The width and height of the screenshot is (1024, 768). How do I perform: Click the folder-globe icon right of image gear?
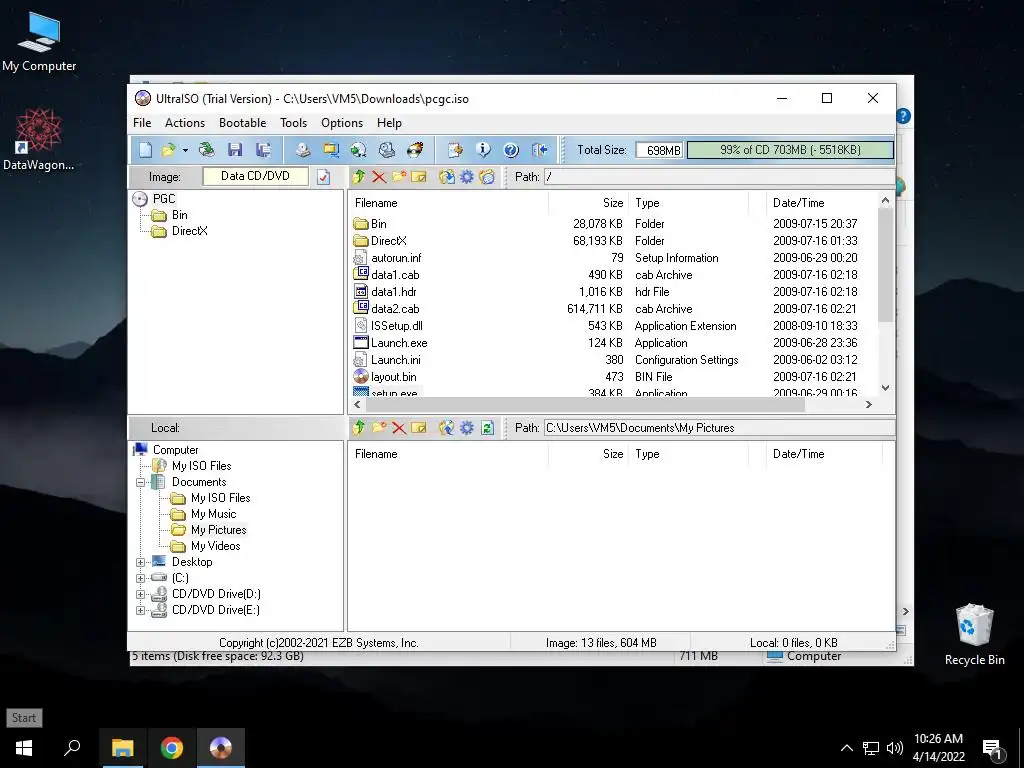pos(487,177)
